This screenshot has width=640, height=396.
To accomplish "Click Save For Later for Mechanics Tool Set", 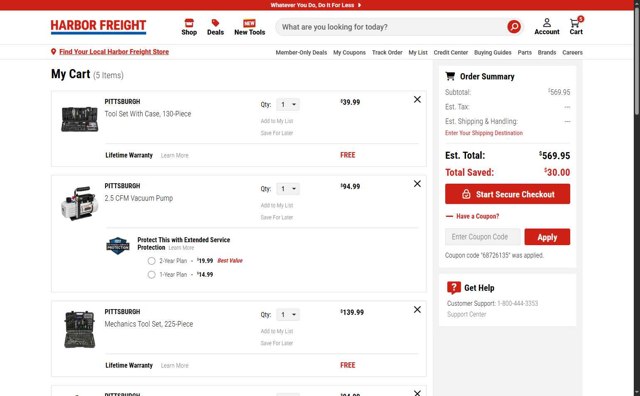I will point(277,343).
